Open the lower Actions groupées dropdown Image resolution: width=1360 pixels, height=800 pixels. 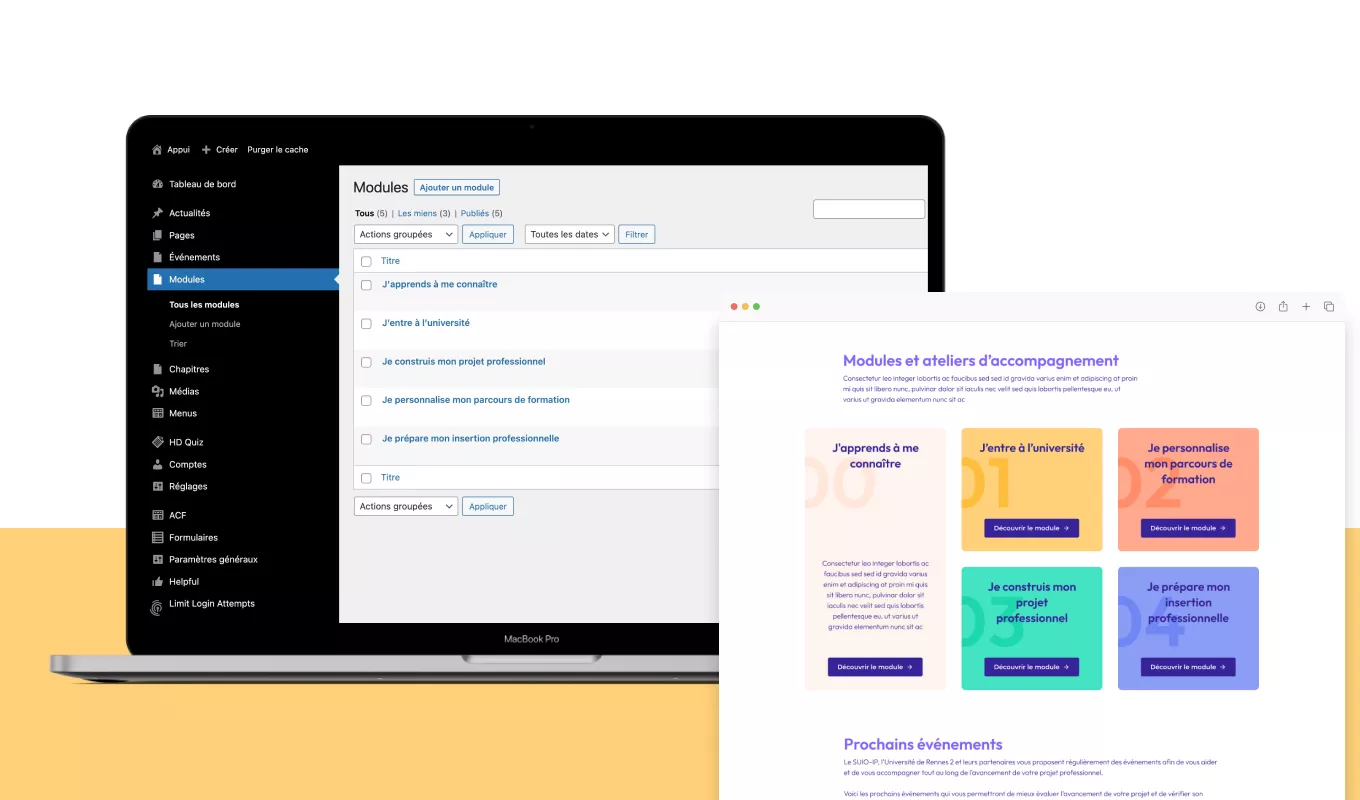point(405,506)
